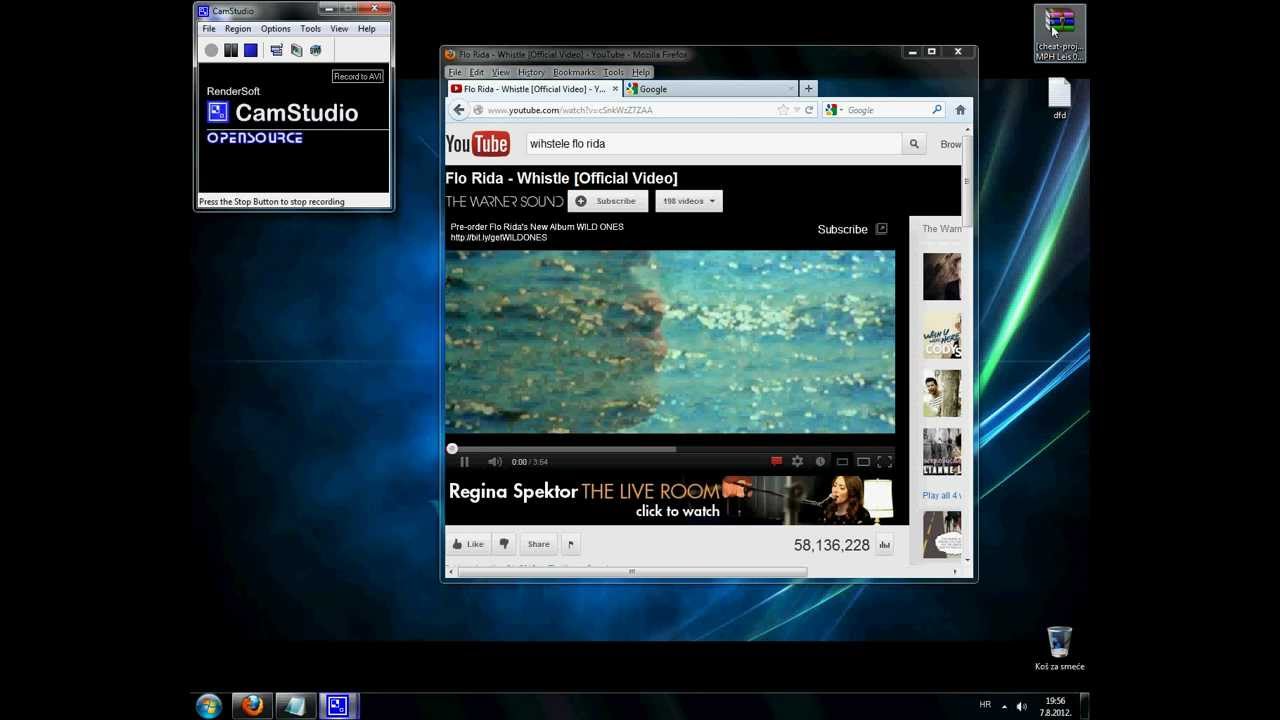Toggle the red annotations icon in player
Viewport: 1280px width, 720px height.
coord(776,462)
